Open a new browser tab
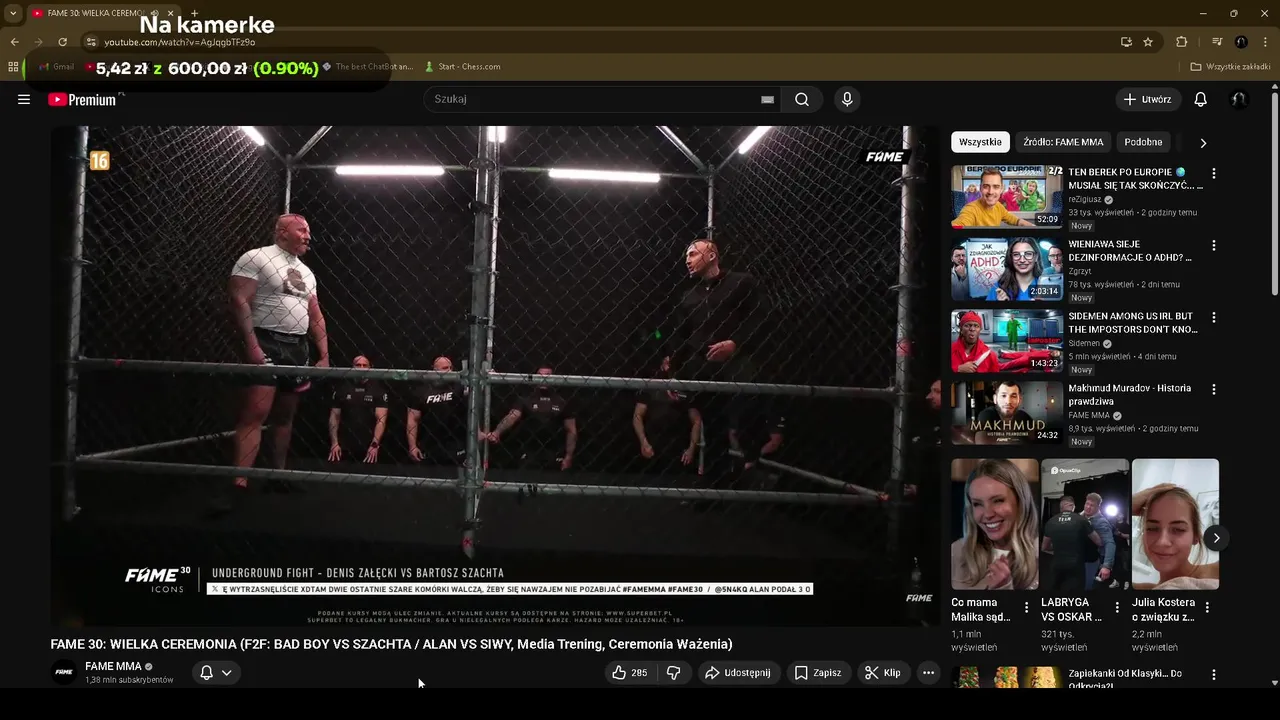 point(194,13)
